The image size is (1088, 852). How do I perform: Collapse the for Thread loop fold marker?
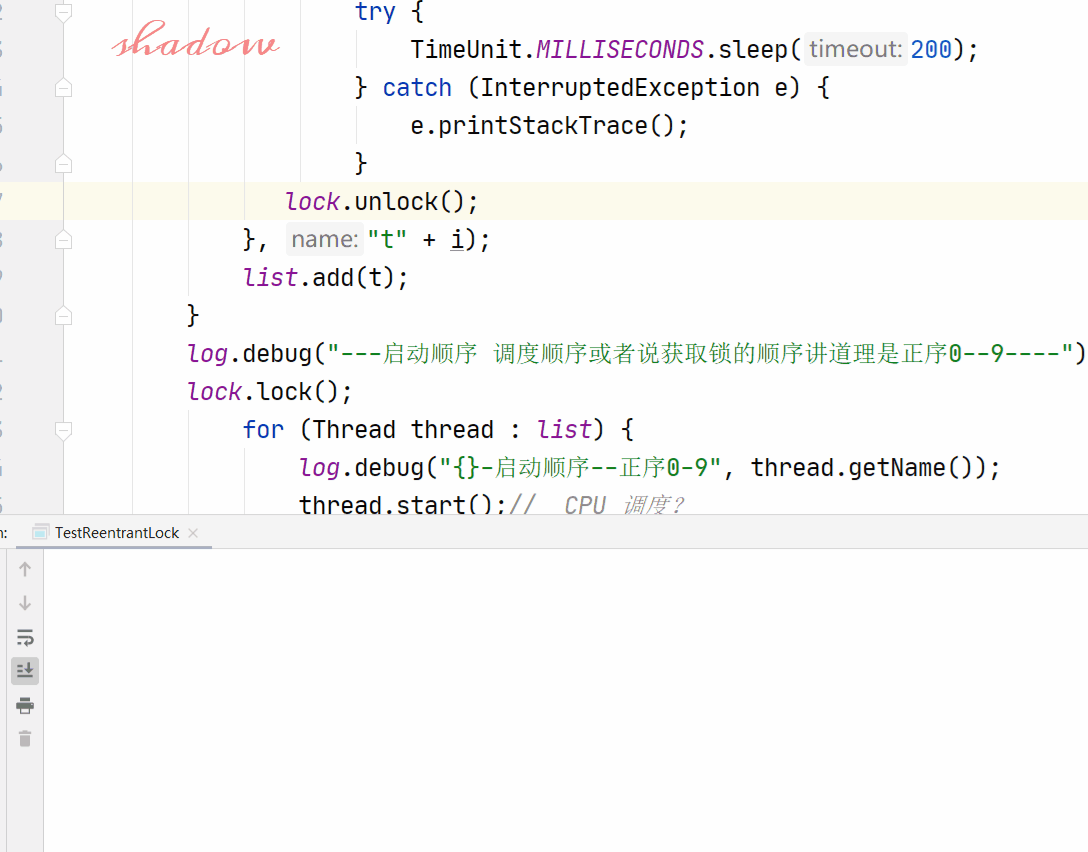coord(63,430)
